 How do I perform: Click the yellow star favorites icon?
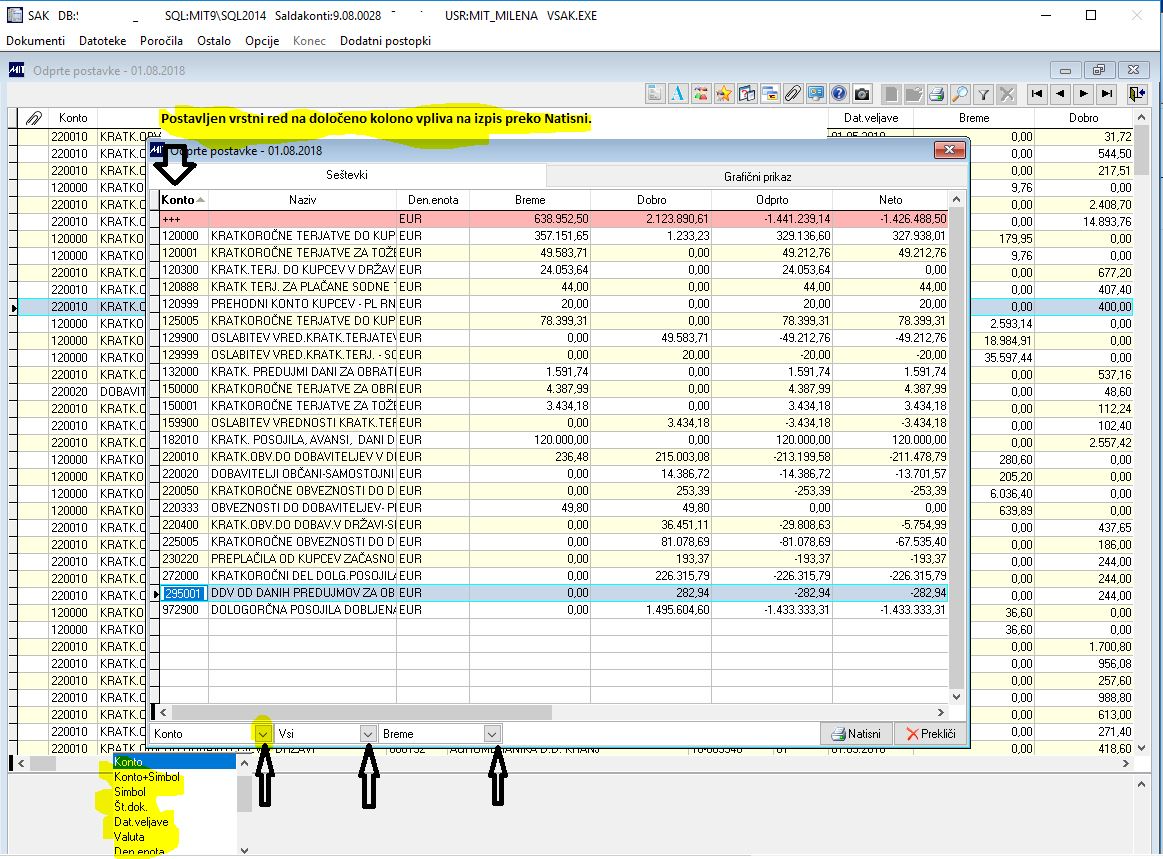coord(723,93)
